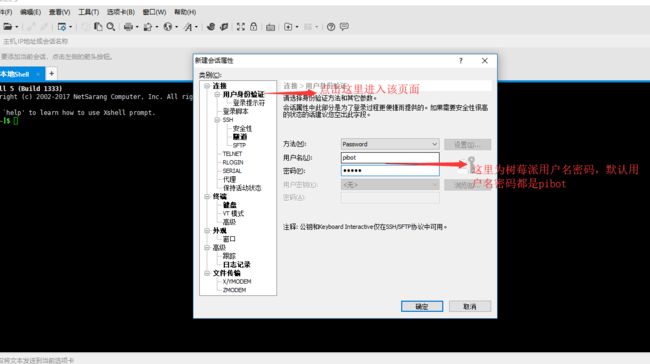
Task: Select 隧道 under SSH
Action: pyautogui.click(x=240, y=137)
